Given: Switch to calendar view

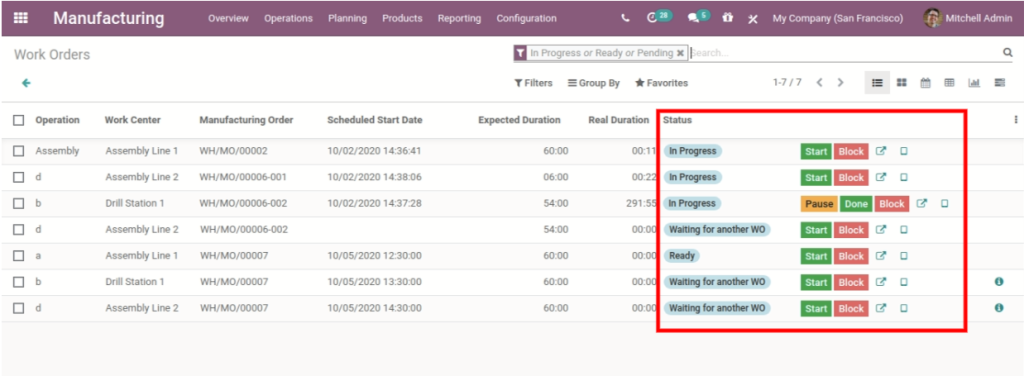Looking at the screenshot, I should [x=925, y=83].
